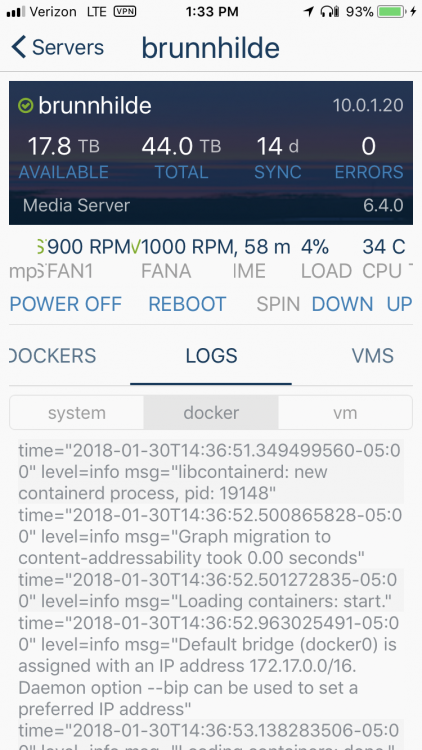Viewport: 422px width, 750px height.
Task: Tap the Loading containers: start log entry
Action: pos(211,590)
